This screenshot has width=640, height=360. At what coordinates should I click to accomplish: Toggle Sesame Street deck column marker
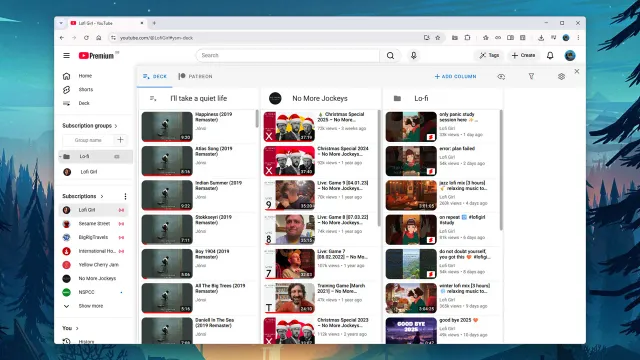[121, 224]
